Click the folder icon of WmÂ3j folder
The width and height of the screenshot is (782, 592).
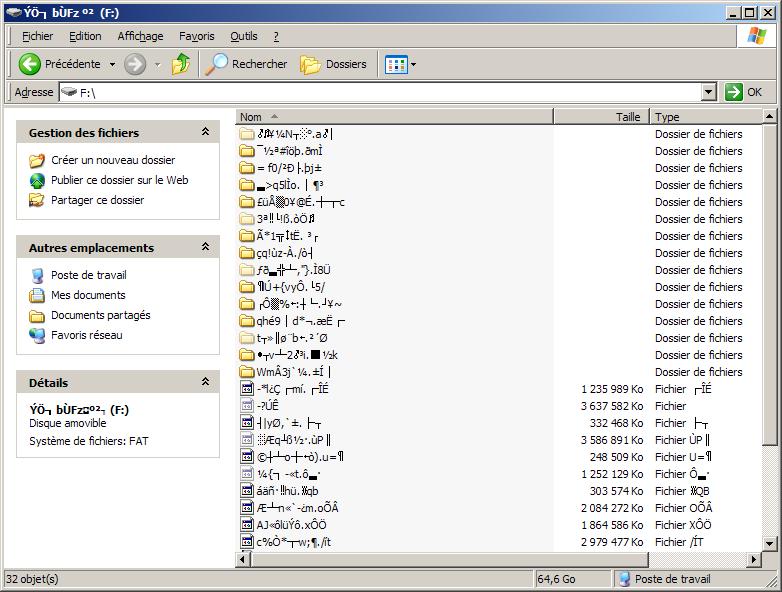point(246,372)
